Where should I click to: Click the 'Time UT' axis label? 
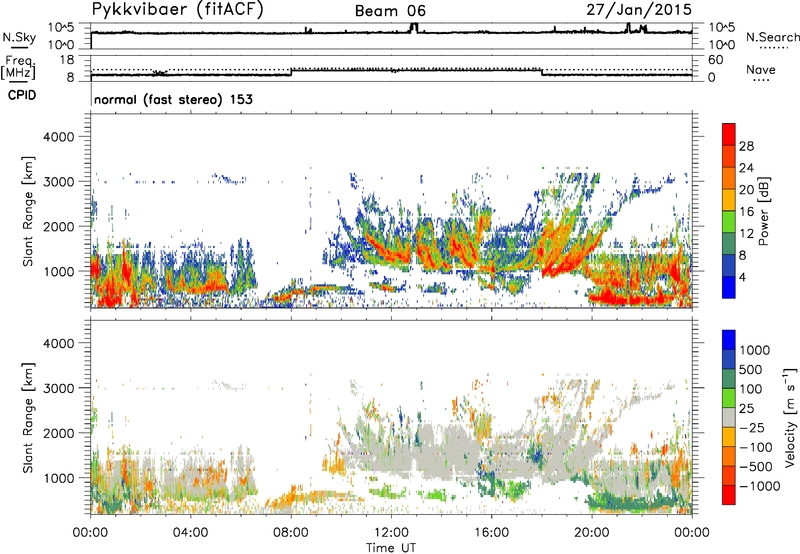[391, 548]
